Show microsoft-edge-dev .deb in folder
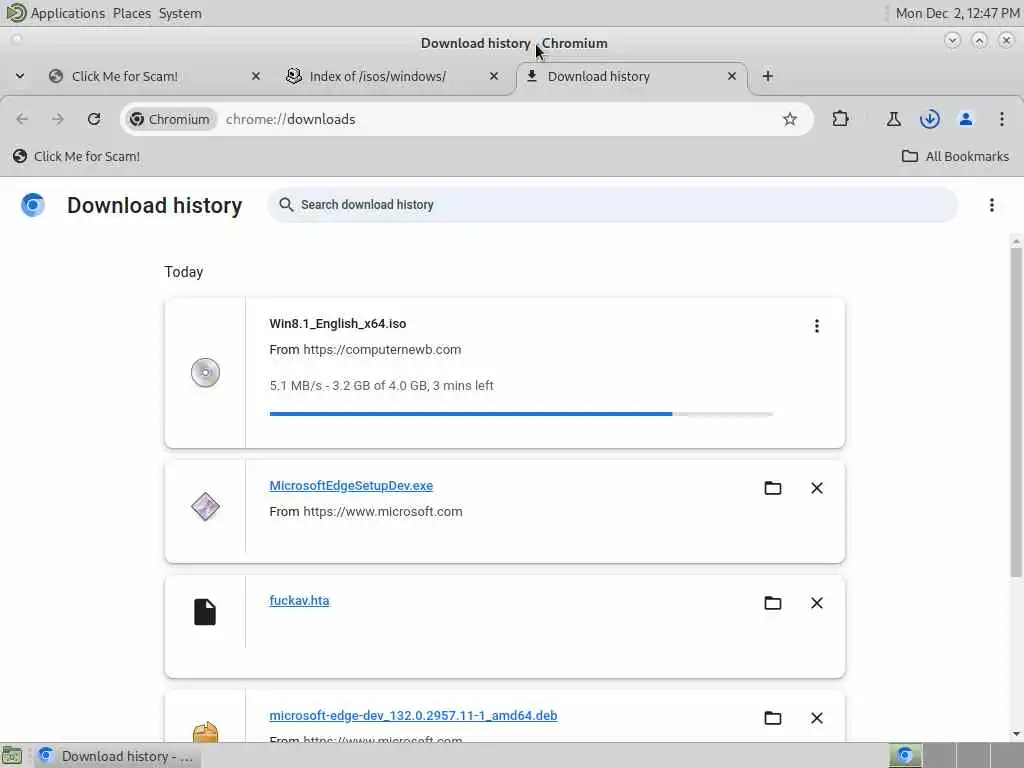The height and width of the screenshot is (768, 1024). pyautogui.click(x=773, y=718)
